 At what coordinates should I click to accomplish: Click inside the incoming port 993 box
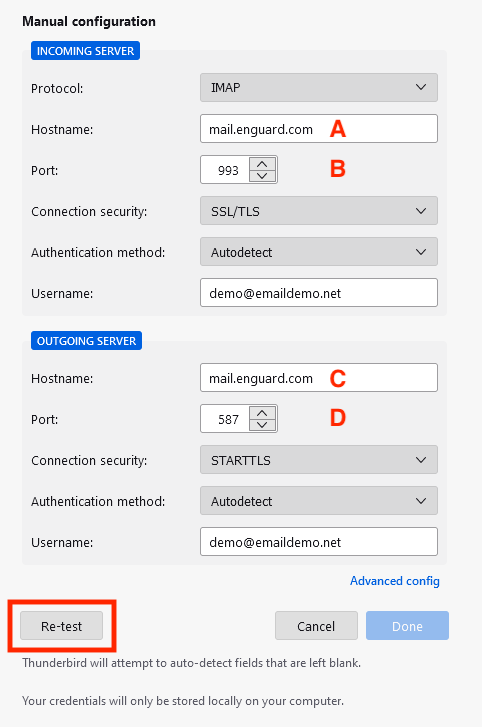225,170
